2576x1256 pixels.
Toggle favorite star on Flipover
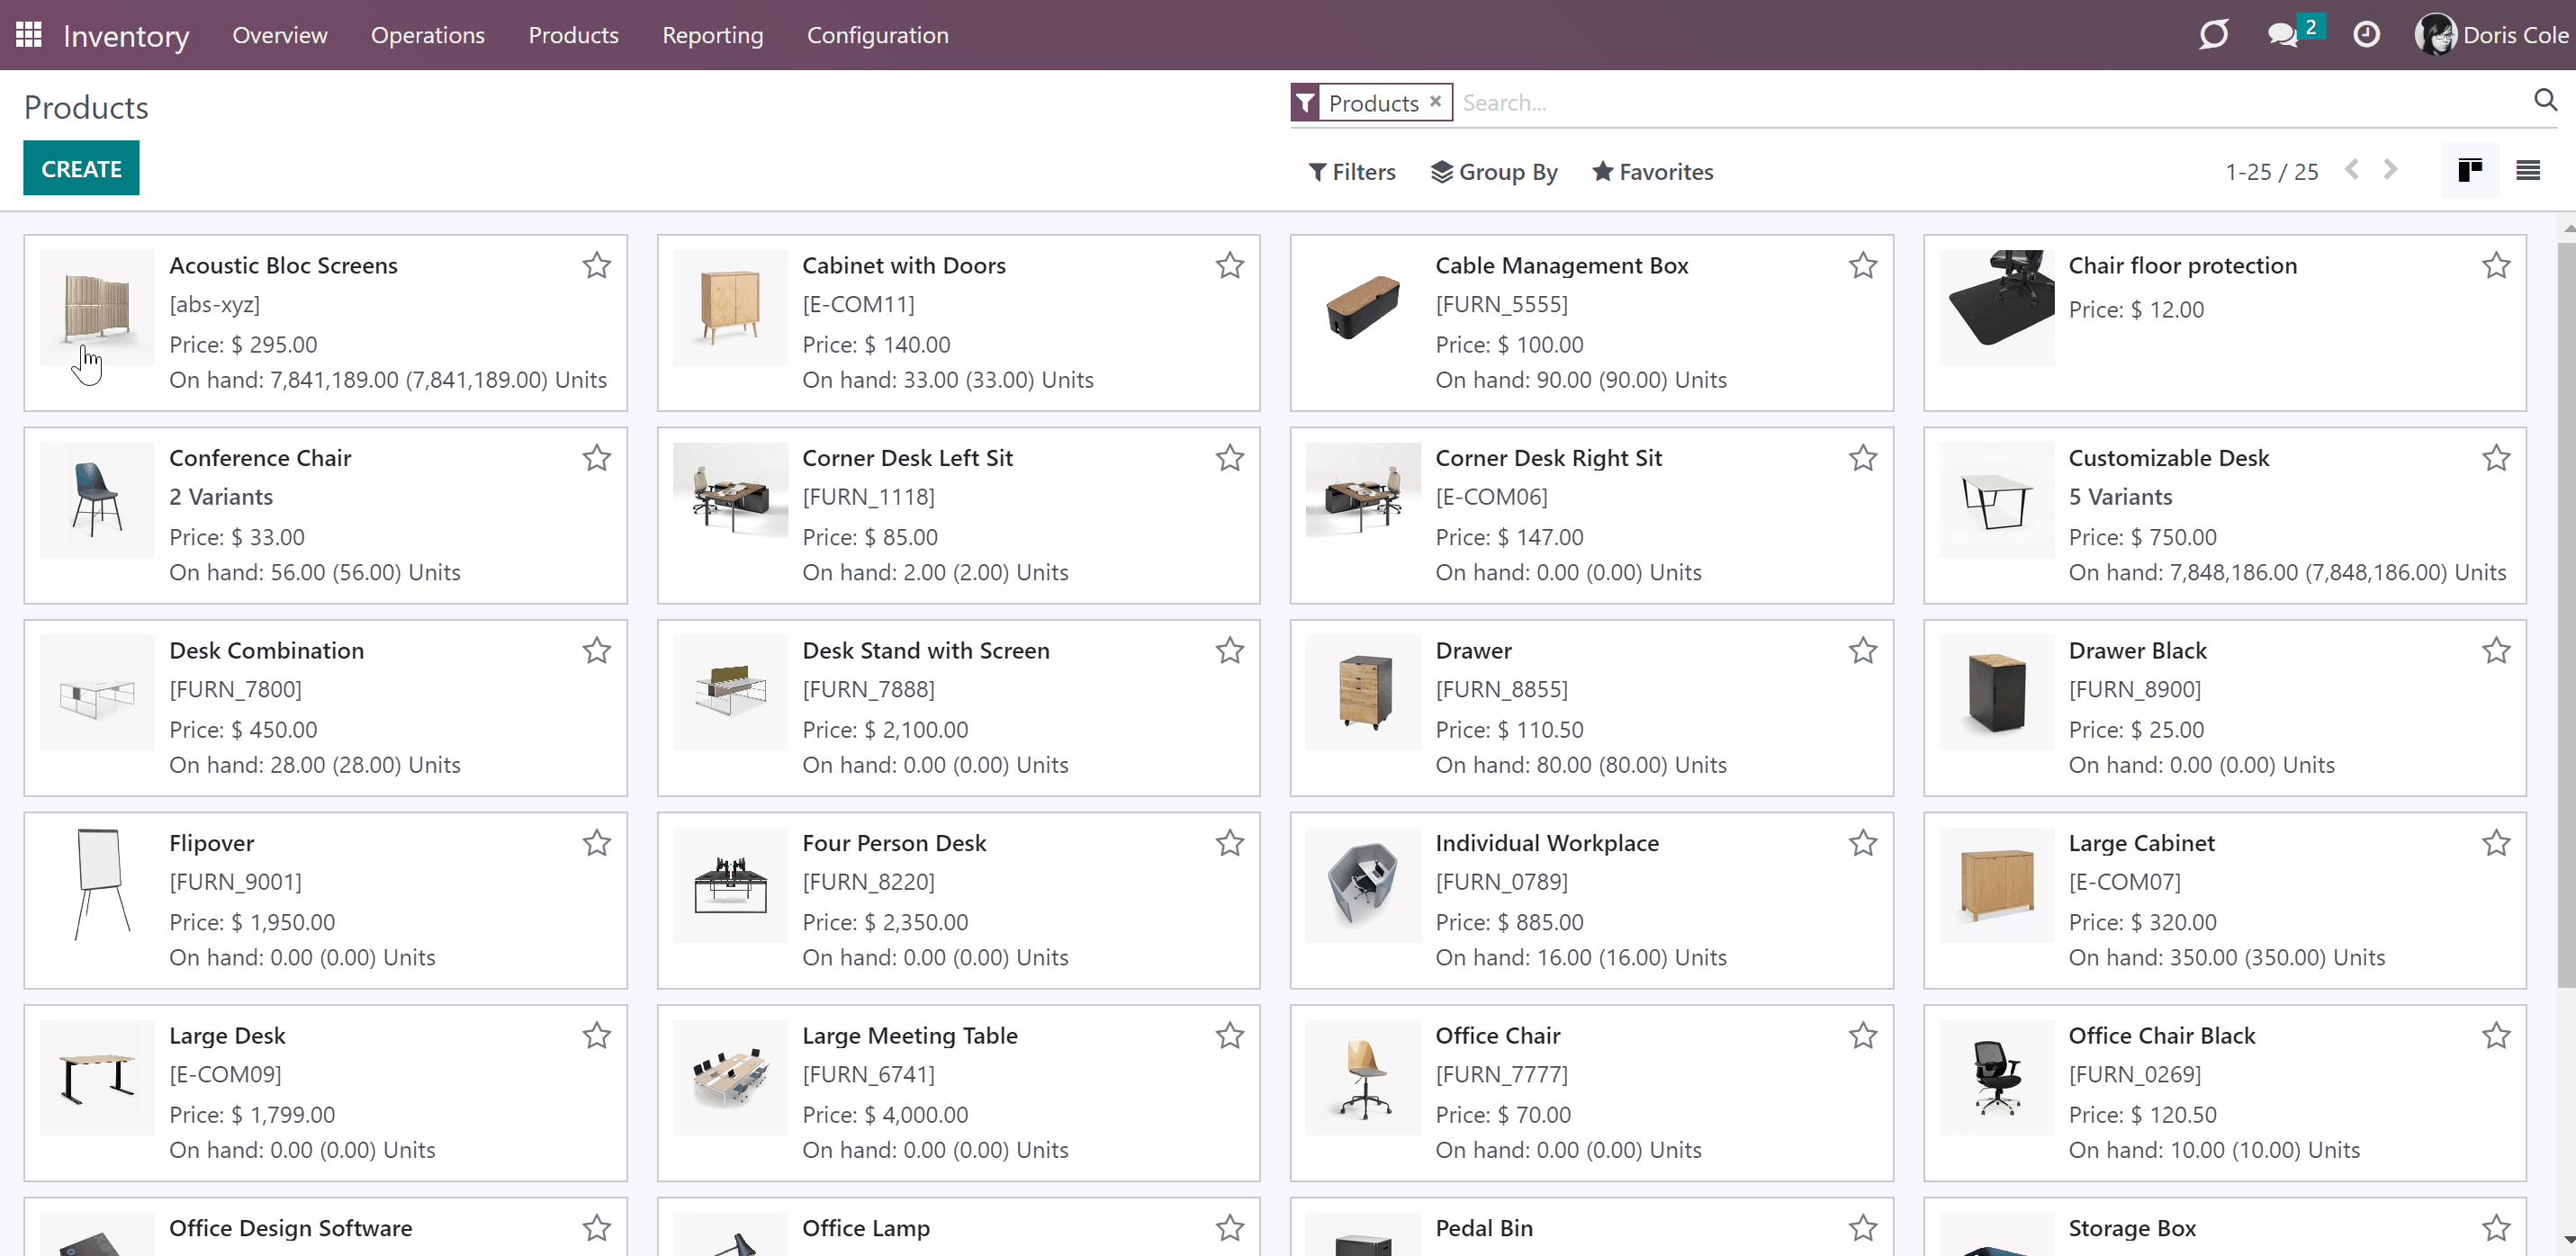point(597,843)
